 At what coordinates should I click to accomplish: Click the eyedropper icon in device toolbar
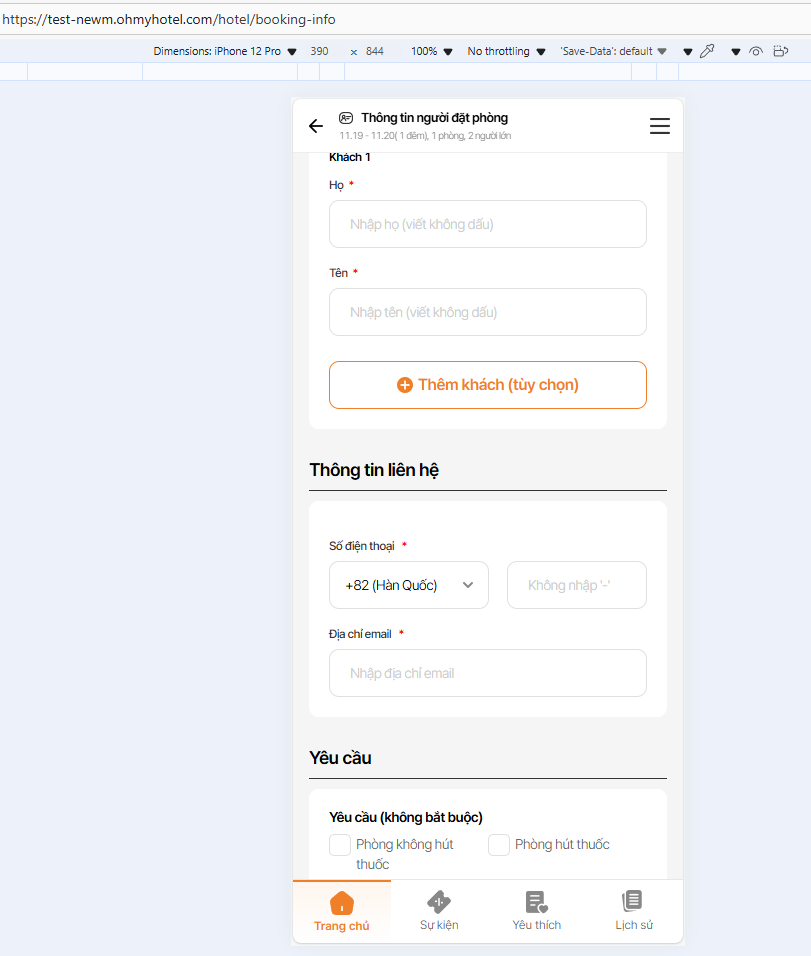pyautogui.click(x=707, y=51)
